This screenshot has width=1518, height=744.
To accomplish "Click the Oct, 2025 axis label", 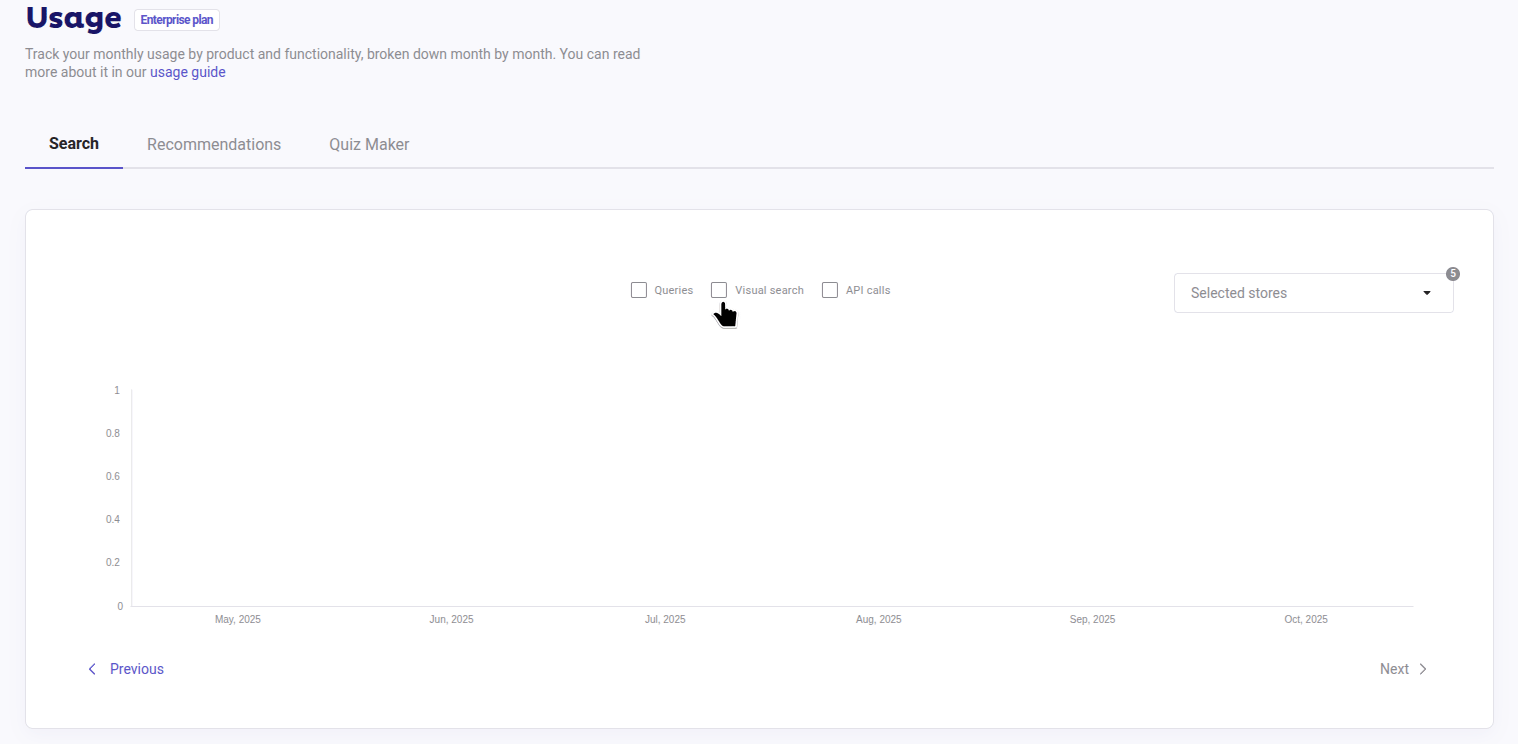I will (x=1305, y=618).
